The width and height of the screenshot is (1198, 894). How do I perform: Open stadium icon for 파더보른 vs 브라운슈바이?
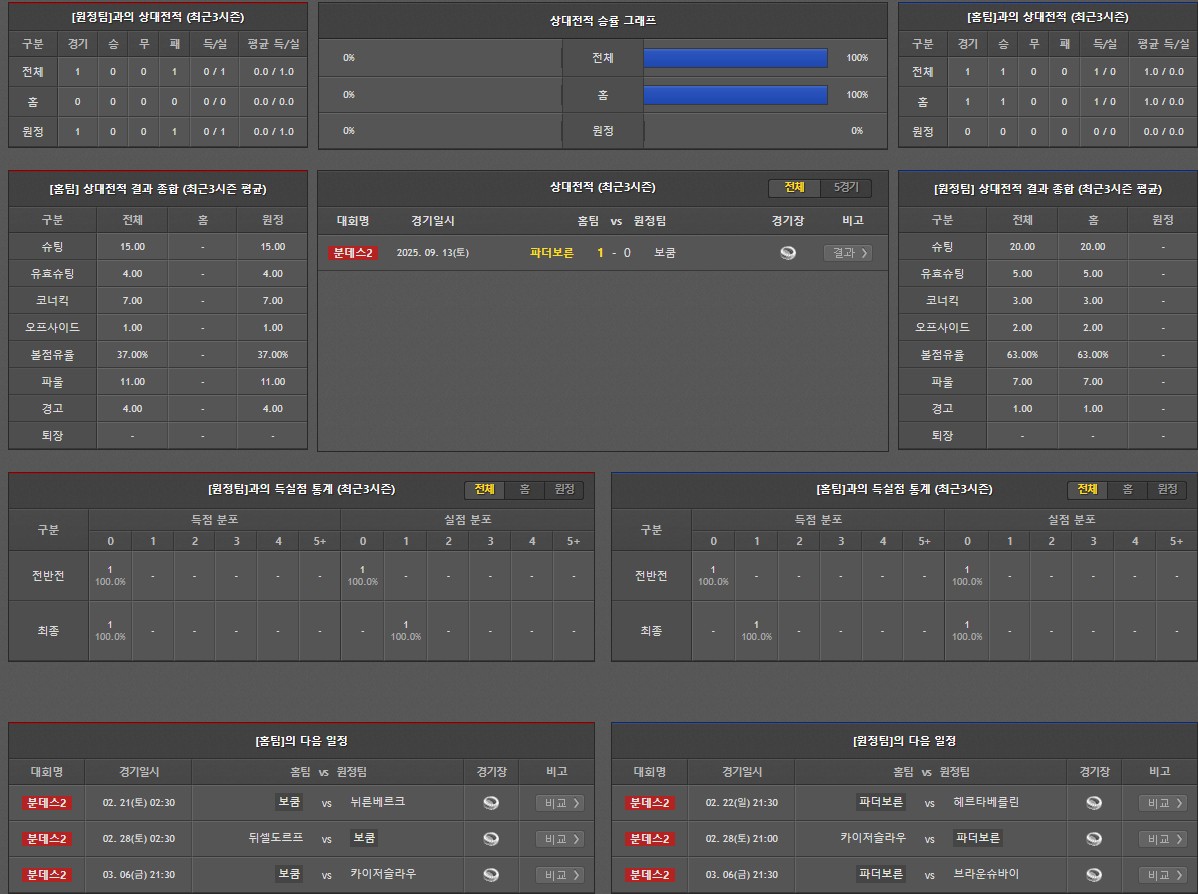tap(1094, 875)
